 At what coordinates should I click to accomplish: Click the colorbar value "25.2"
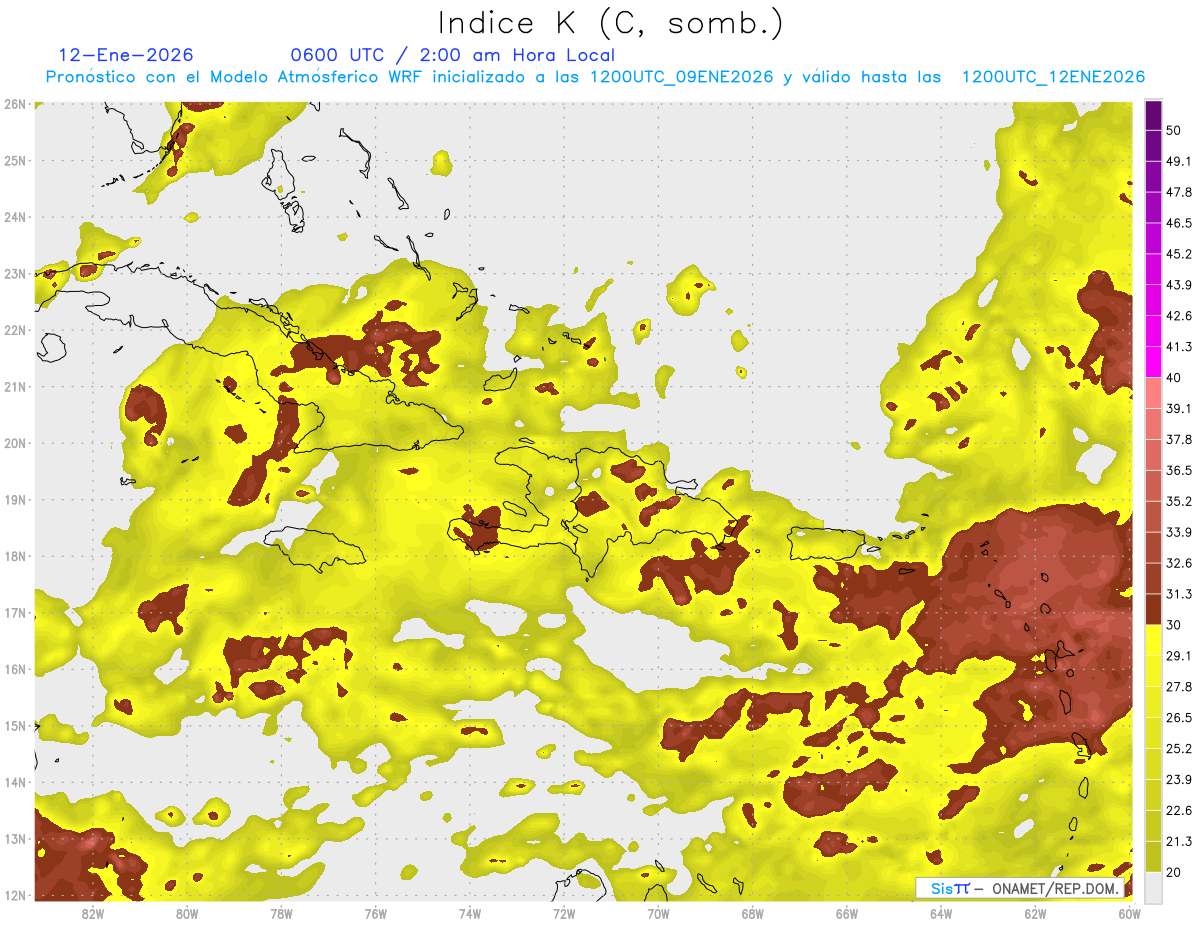click(1179, 748)
